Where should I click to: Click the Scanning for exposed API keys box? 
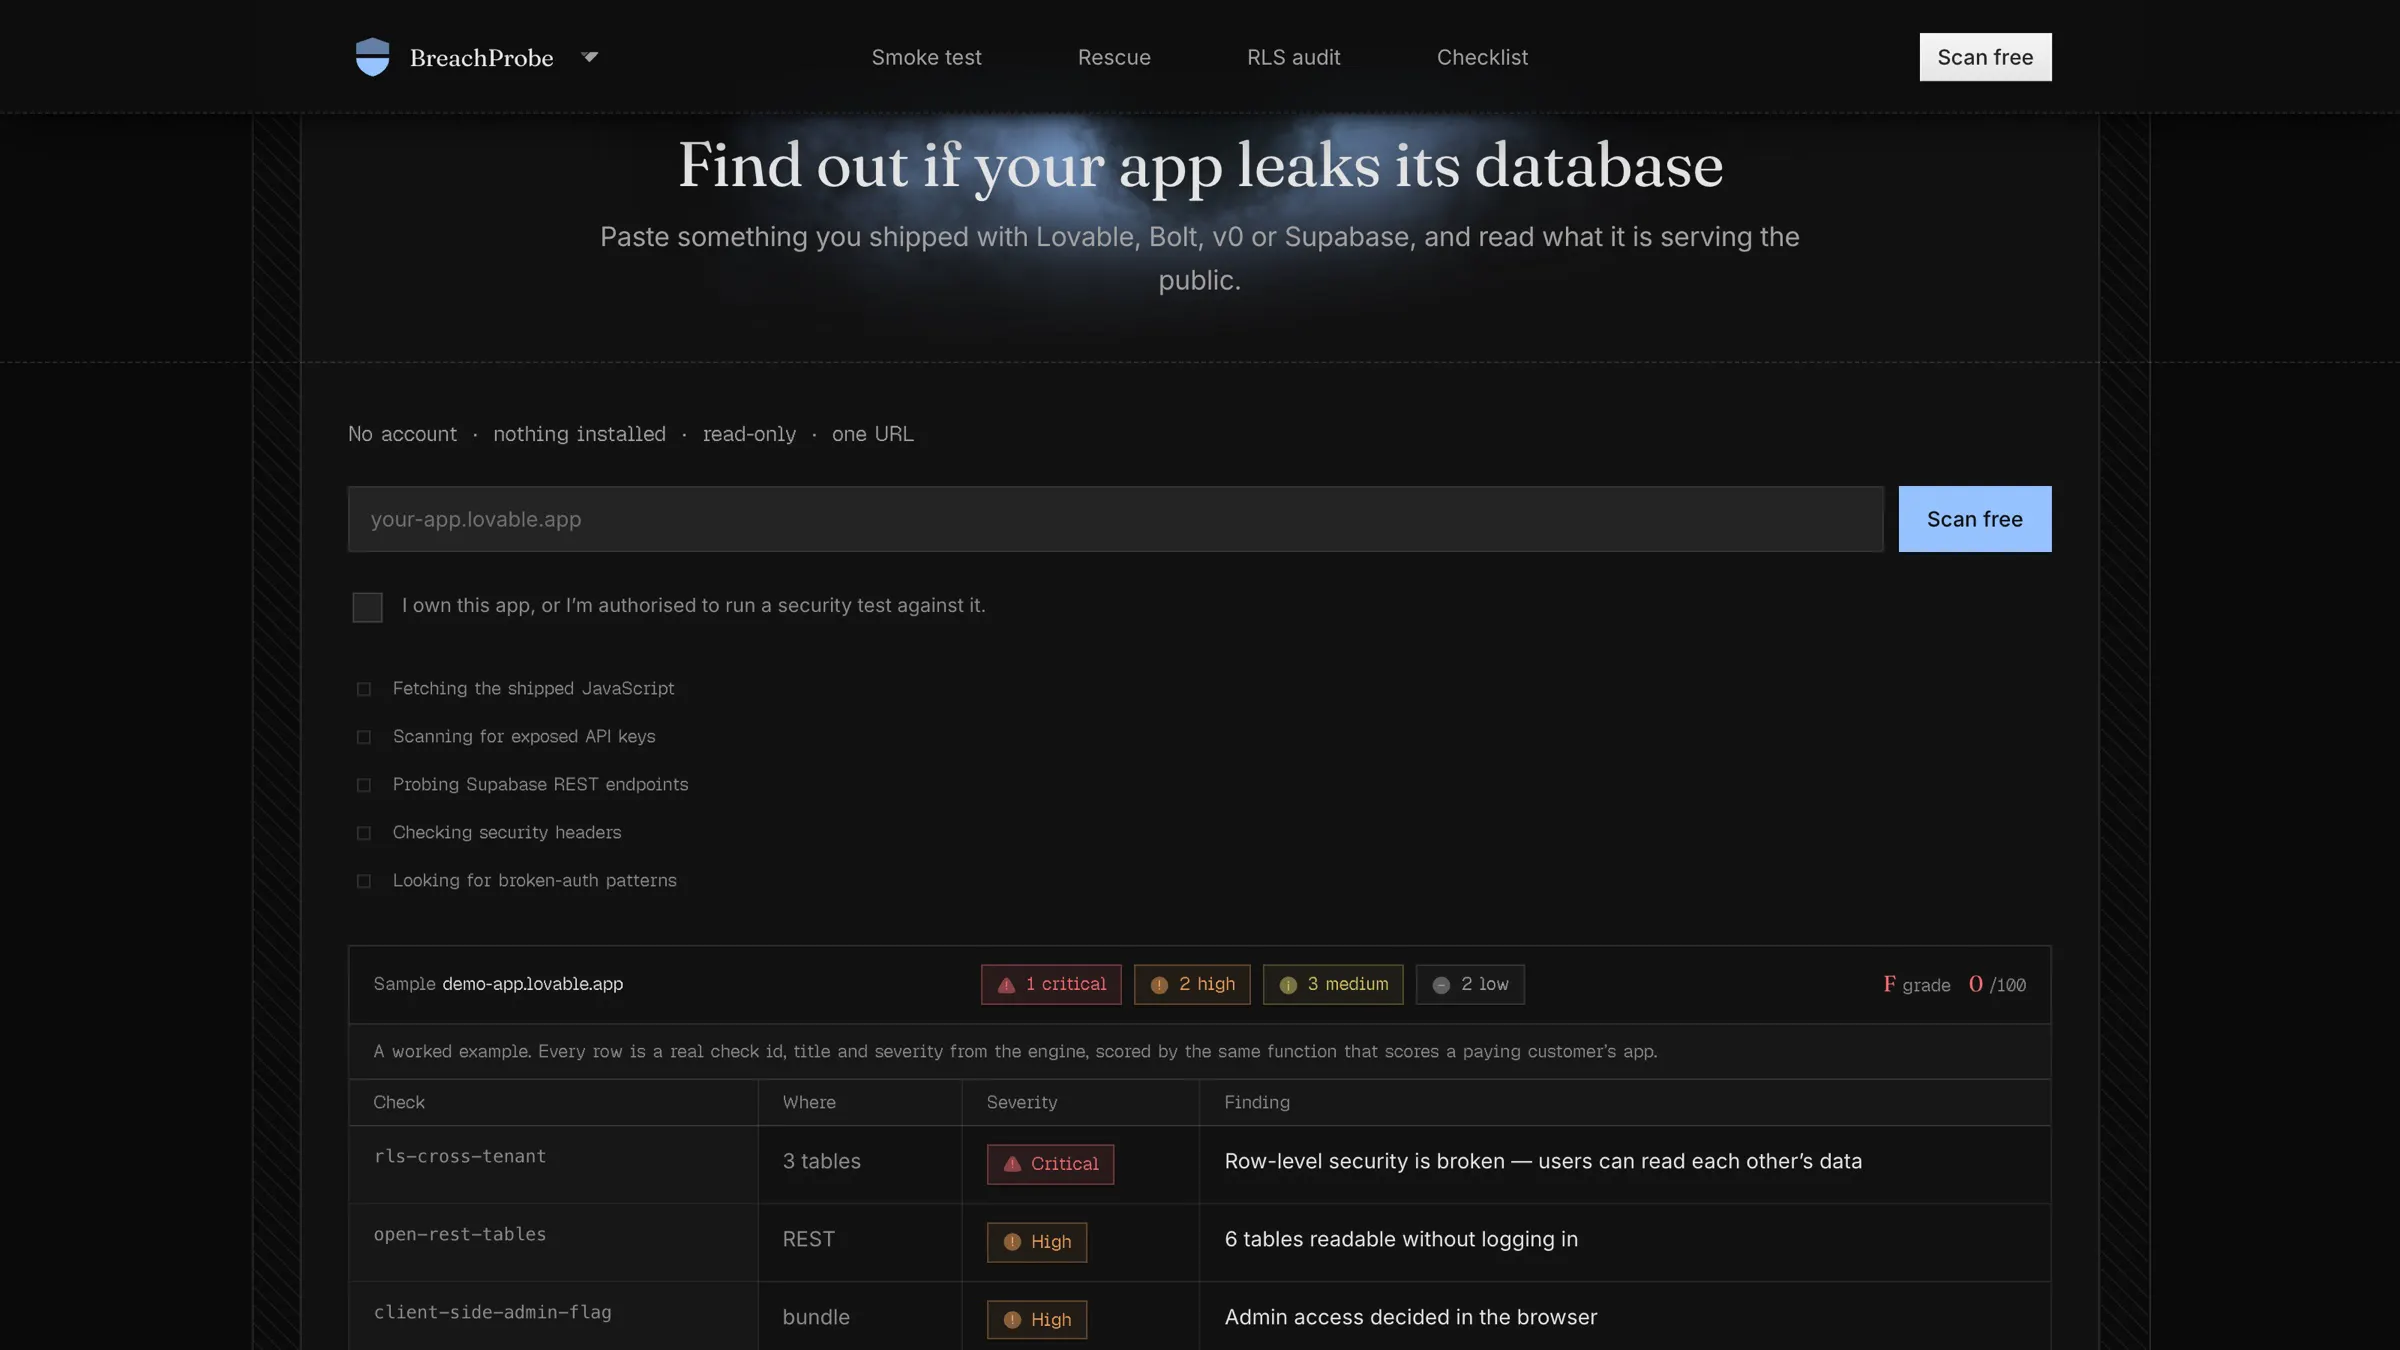pyautogui.click(x=364, y=737)
